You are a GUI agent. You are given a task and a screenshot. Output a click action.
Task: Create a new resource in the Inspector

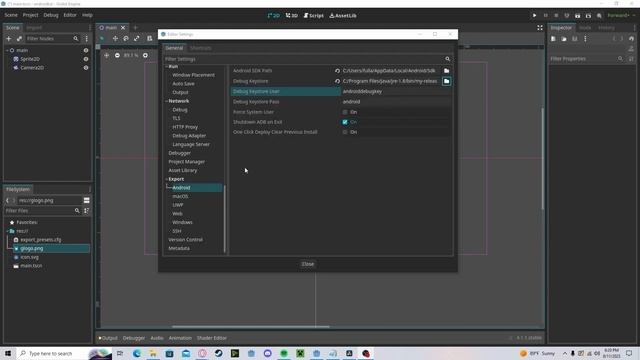coord(553,39)
